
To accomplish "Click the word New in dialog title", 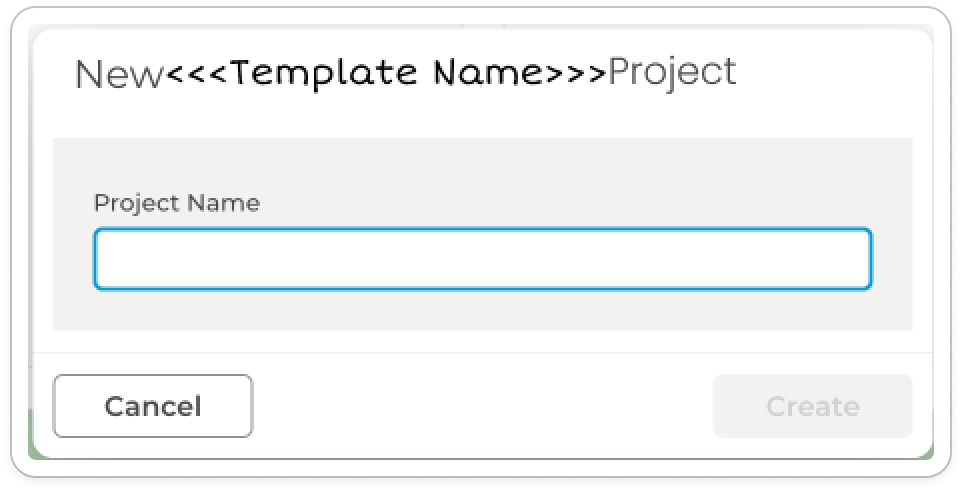I will pyautogui.click(x=118, y=74).
